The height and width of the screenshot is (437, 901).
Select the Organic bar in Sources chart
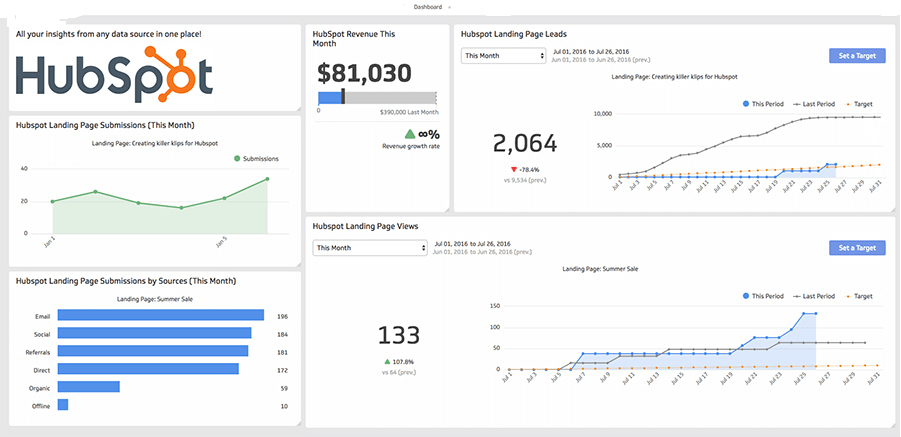tap(88, 387)
